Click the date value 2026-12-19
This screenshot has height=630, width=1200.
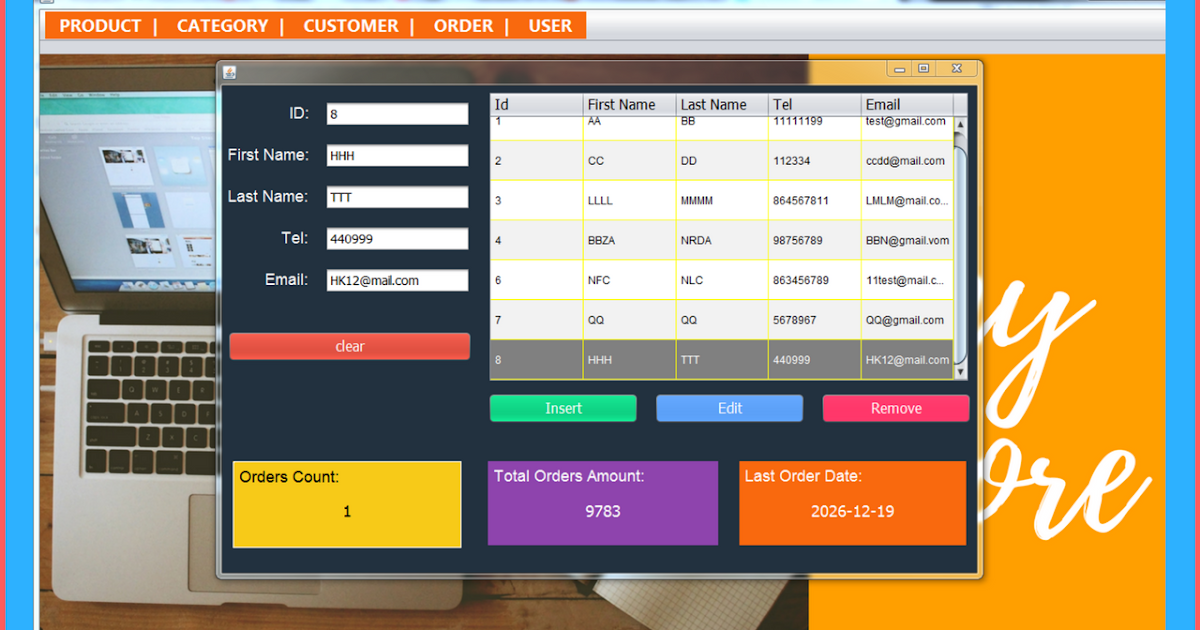pos(853,511)
